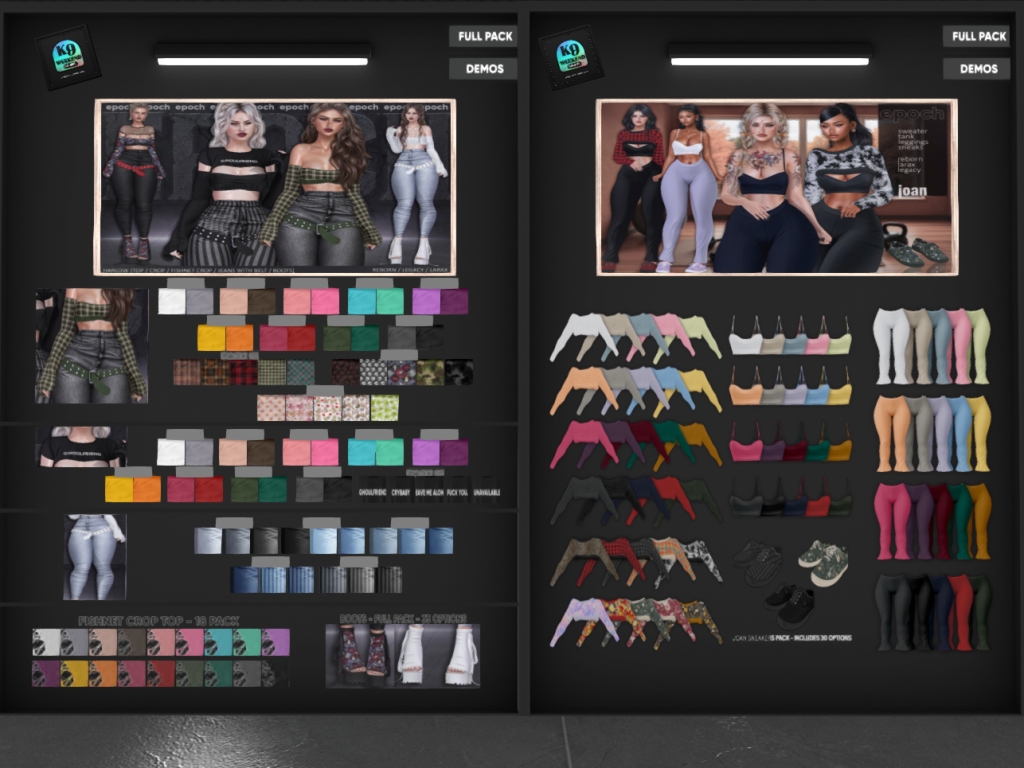This screenshot has height=768, width=1024.
Task: Get DEMOS from the right vendor
Action: point(977,69)
